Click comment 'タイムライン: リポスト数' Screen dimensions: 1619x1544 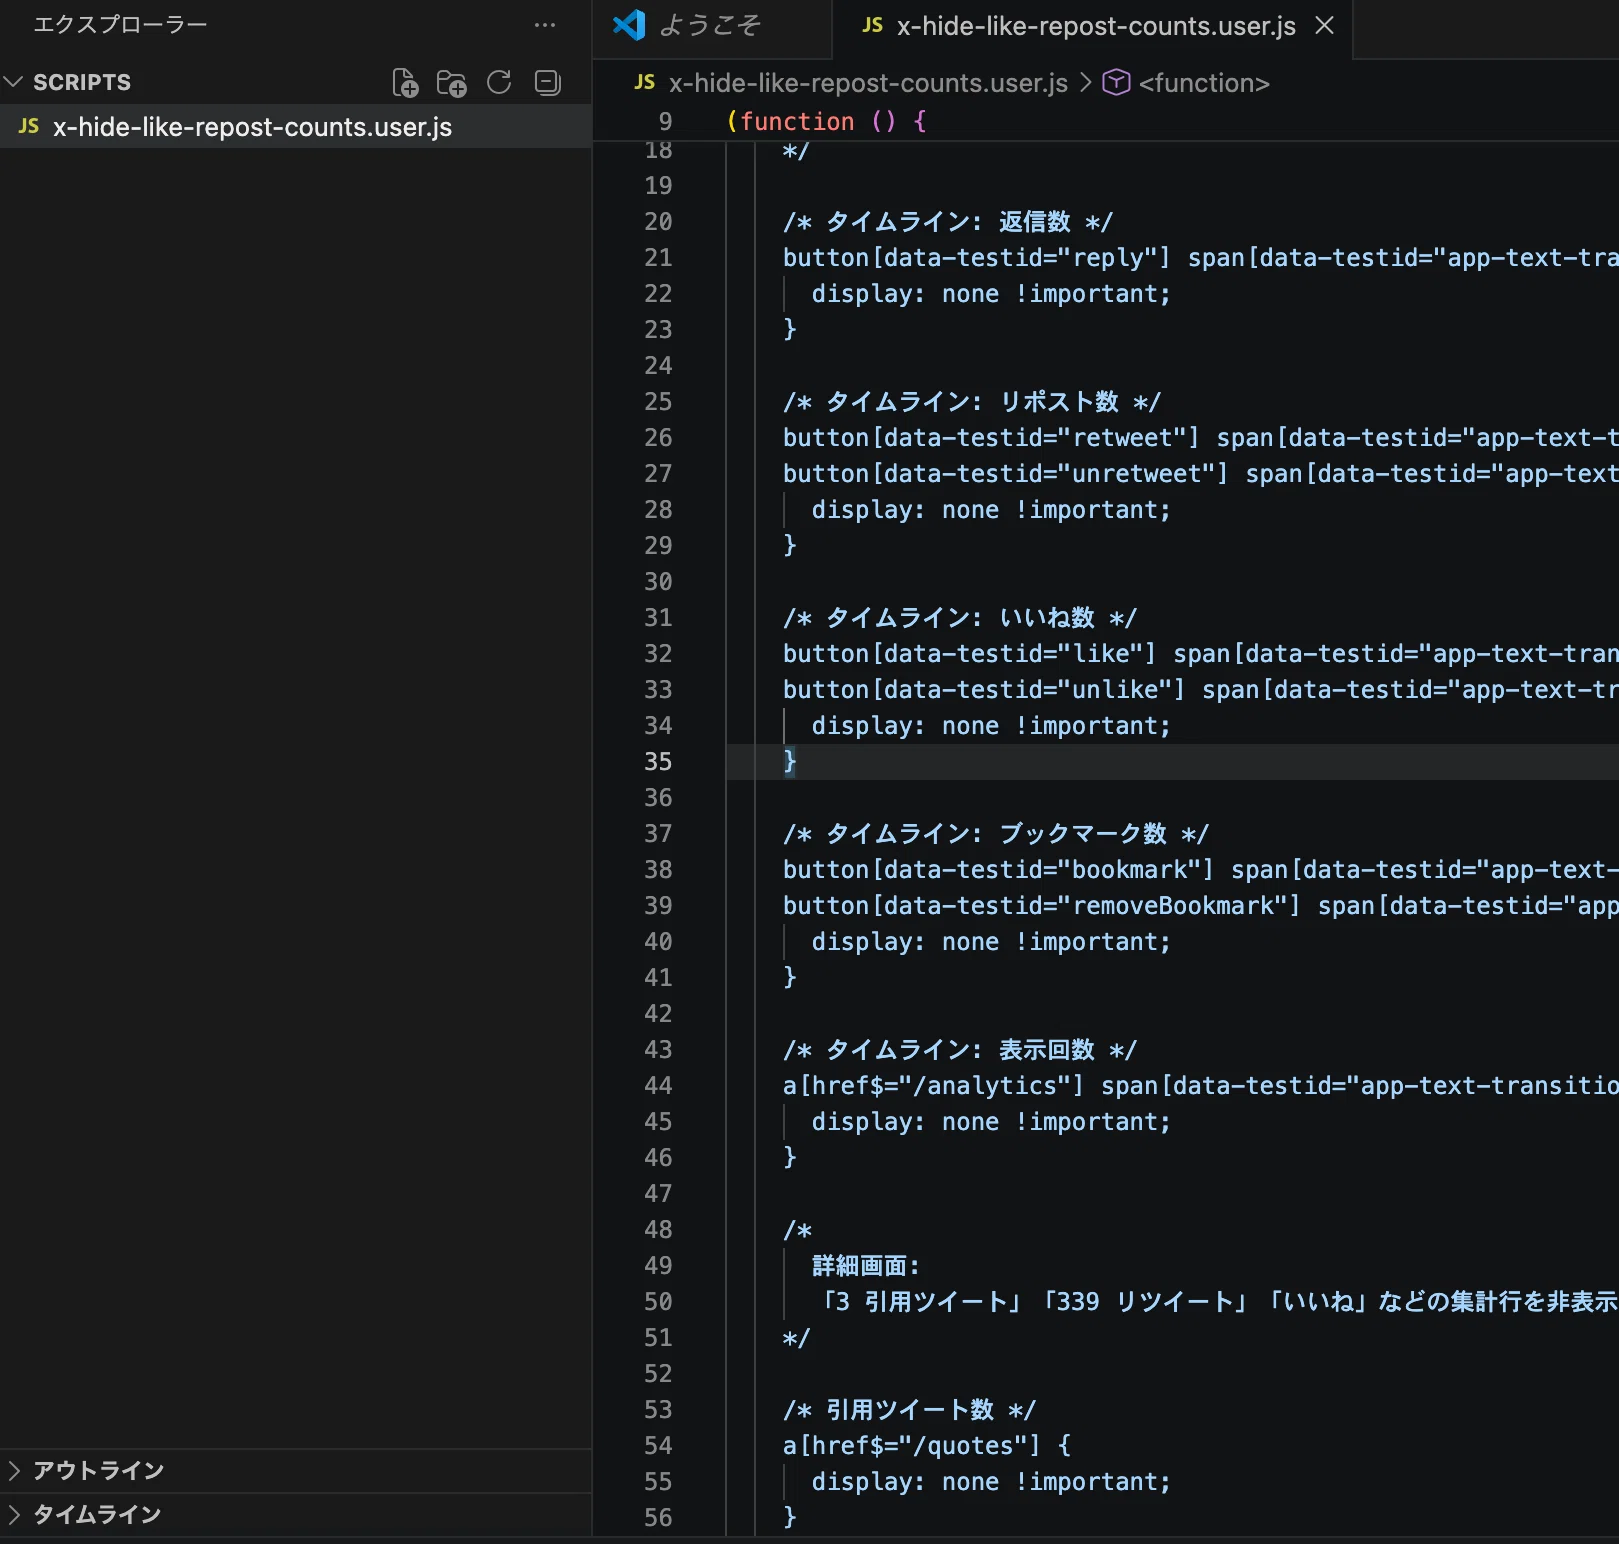(972, 401)
